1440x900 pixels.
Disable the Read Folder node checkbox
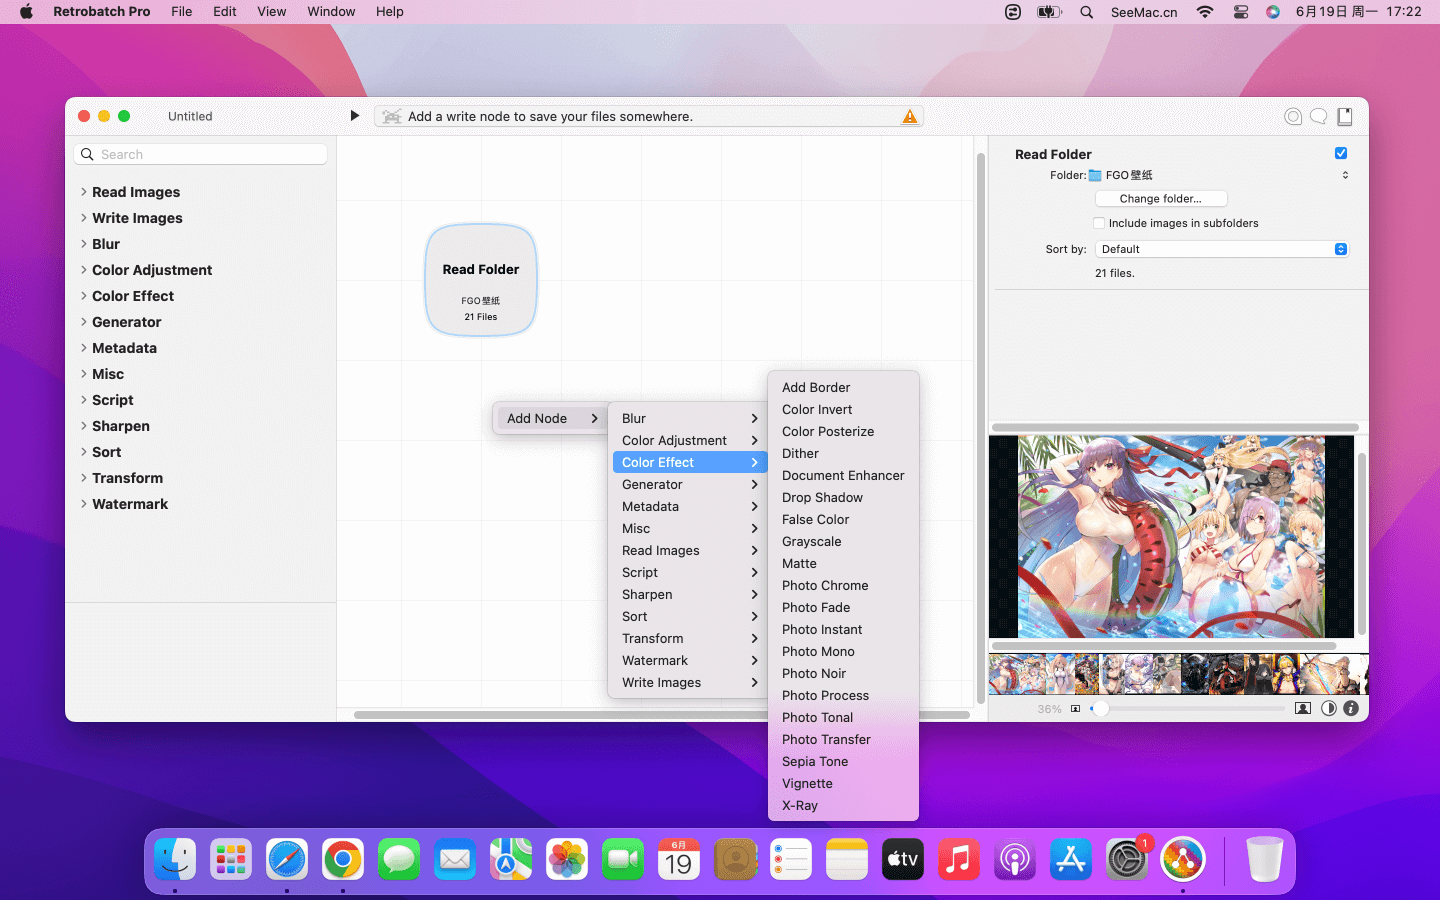click(1341, 153)
